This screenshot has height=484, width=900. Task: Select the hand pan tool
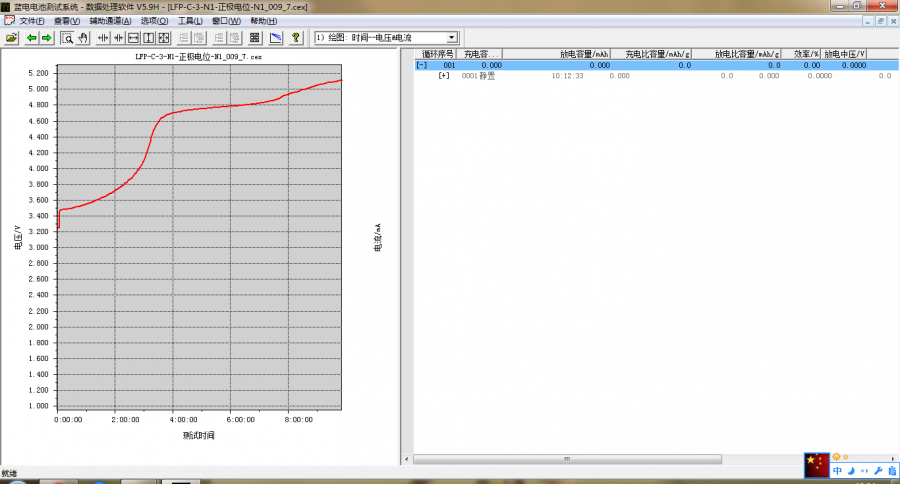[82, 38]
